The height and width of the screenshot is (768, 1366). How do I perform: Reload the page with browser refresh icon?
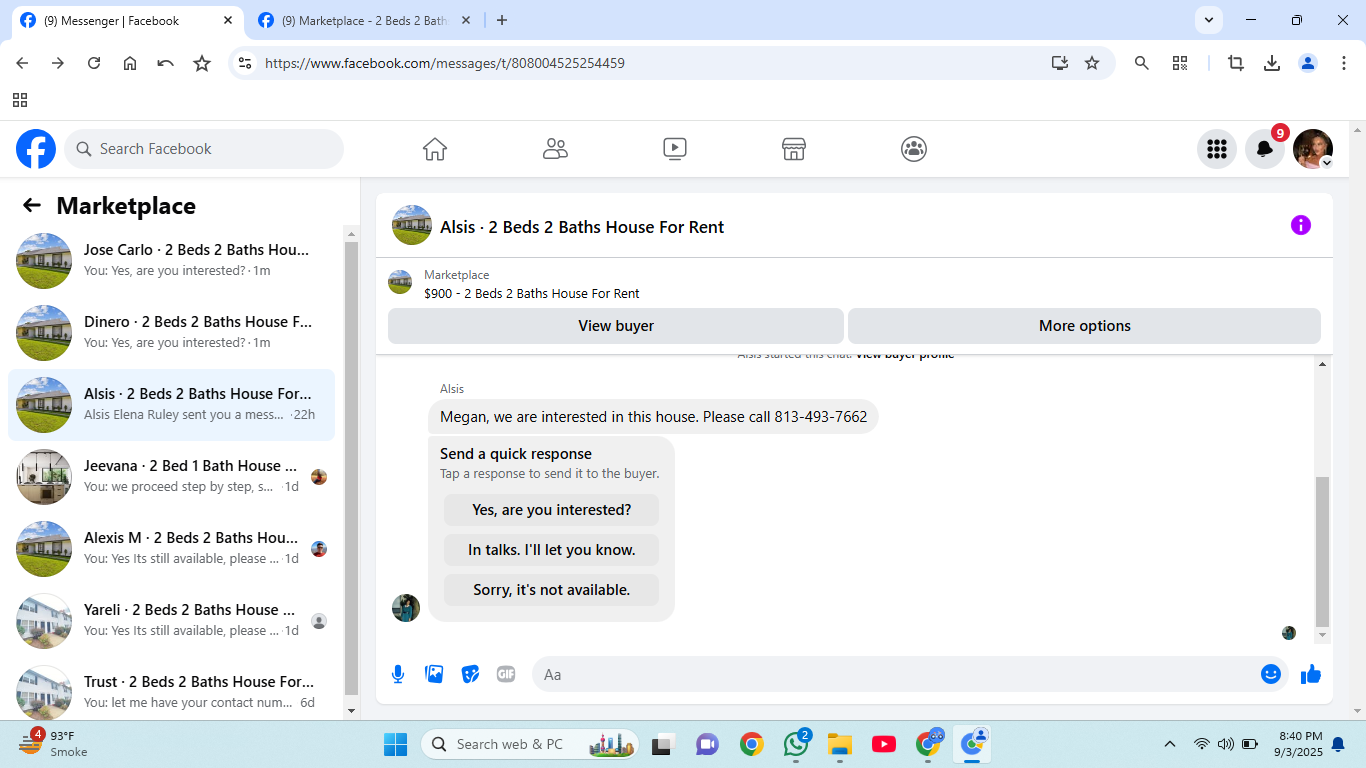[94, 63]
